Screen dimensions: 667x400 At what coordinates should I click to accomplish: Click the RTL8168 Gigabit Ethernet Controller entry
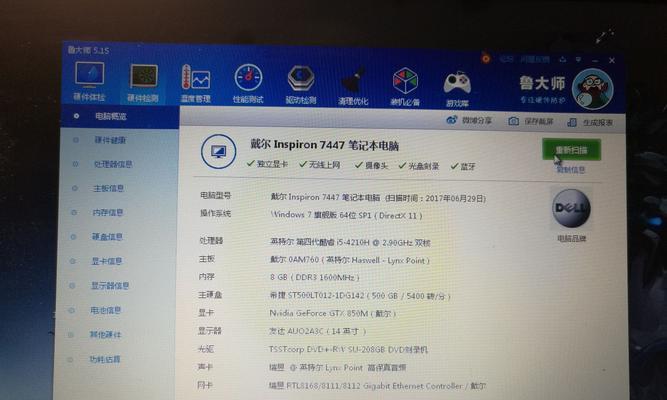pos(377,386)
